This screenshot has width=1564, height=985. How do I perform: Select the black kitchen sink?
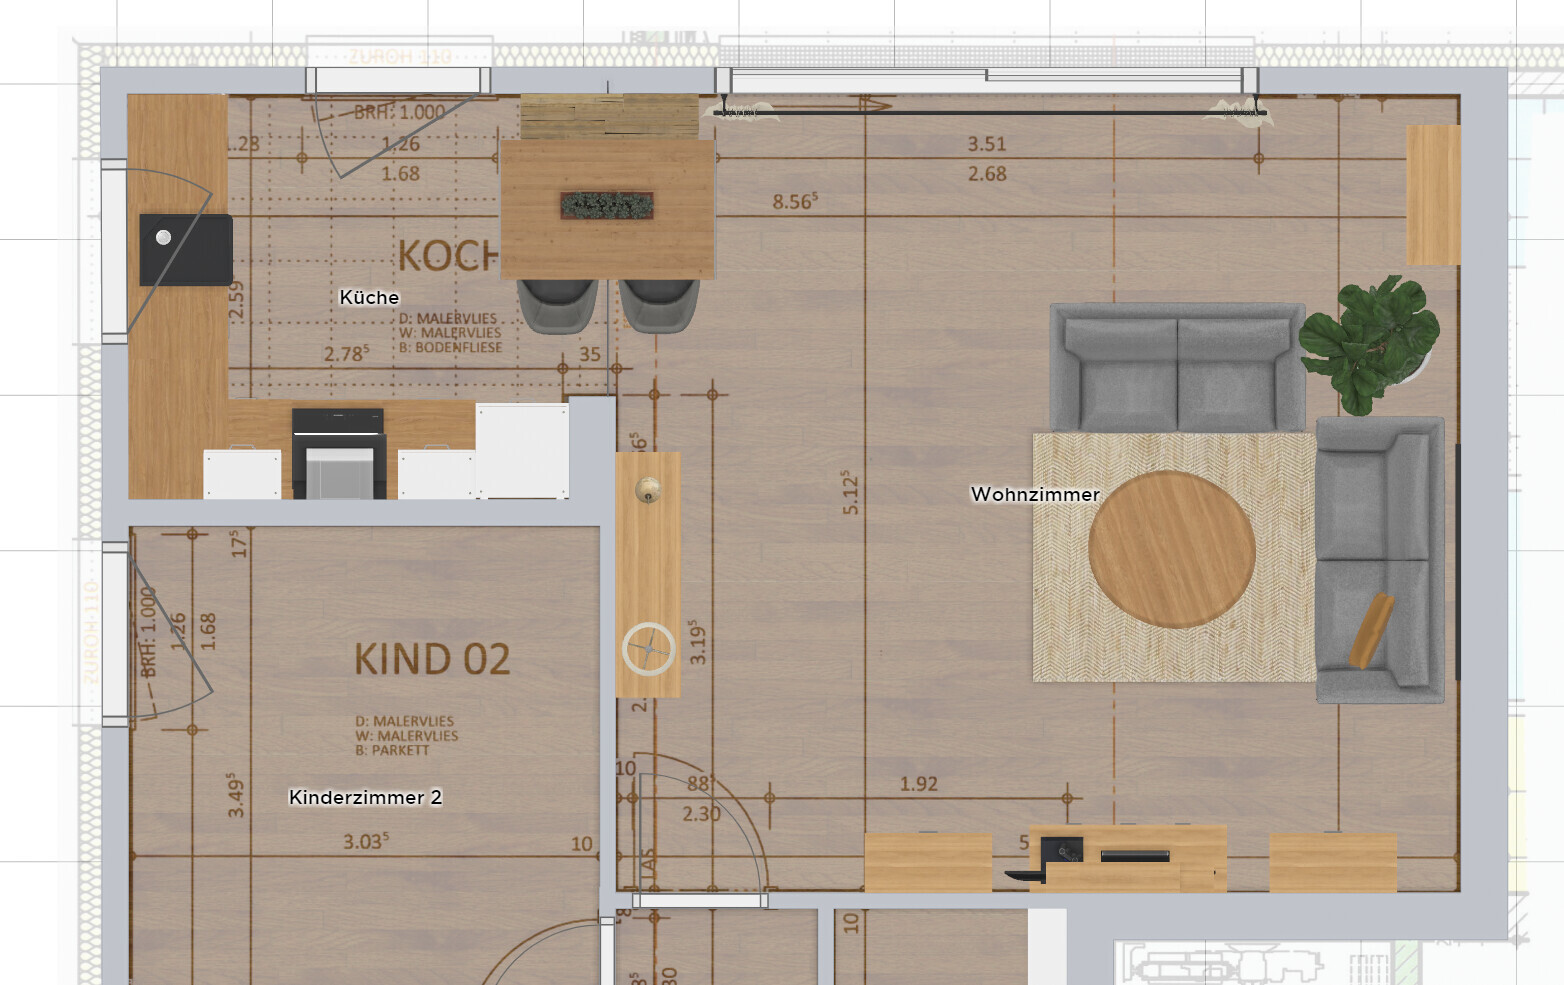[185, 248]
